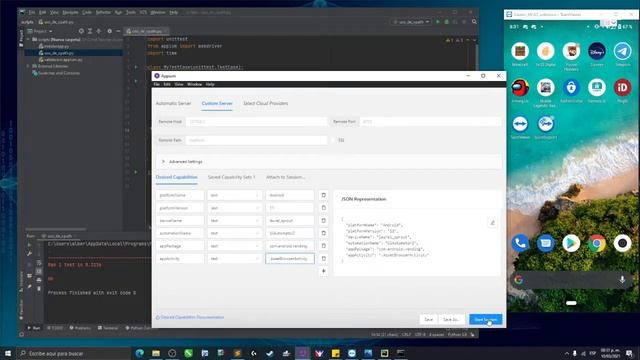This screenshot has height=360, width=640.
Task: Open Authenticator app on the phone
Action: point(571,88)
